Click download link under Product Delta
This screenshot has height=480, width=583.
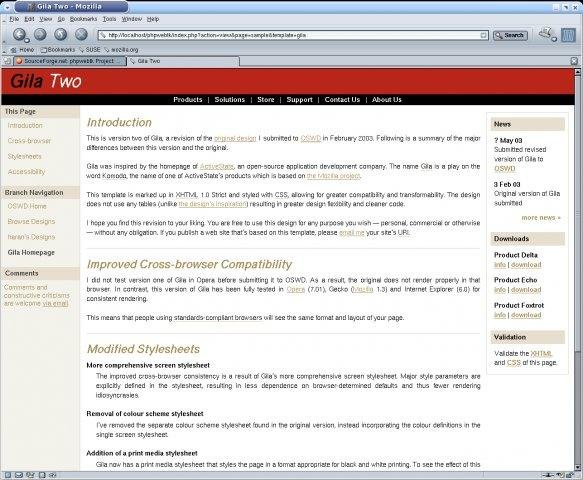click(x=526, y=265)
